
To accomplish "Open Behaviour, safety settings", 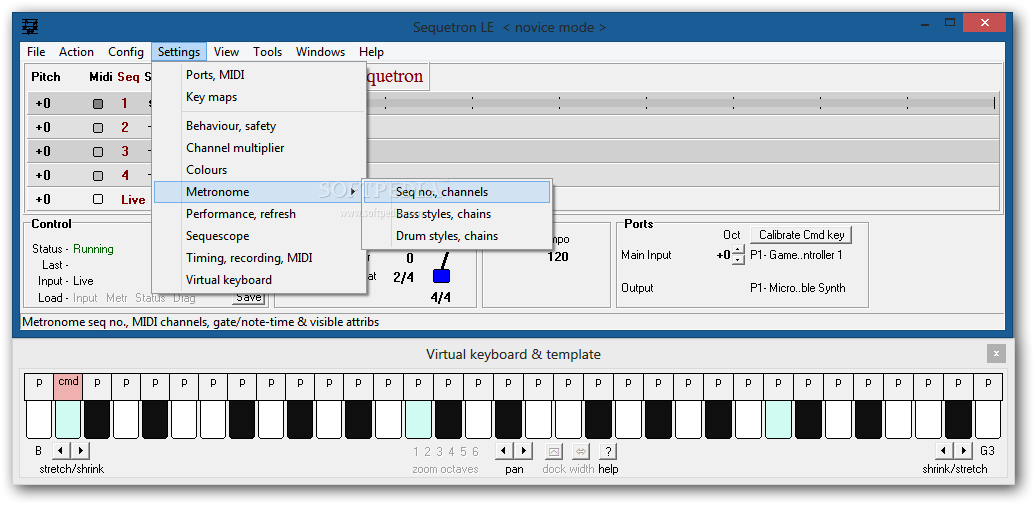I will pyautogui.click(x=260, y=126).
